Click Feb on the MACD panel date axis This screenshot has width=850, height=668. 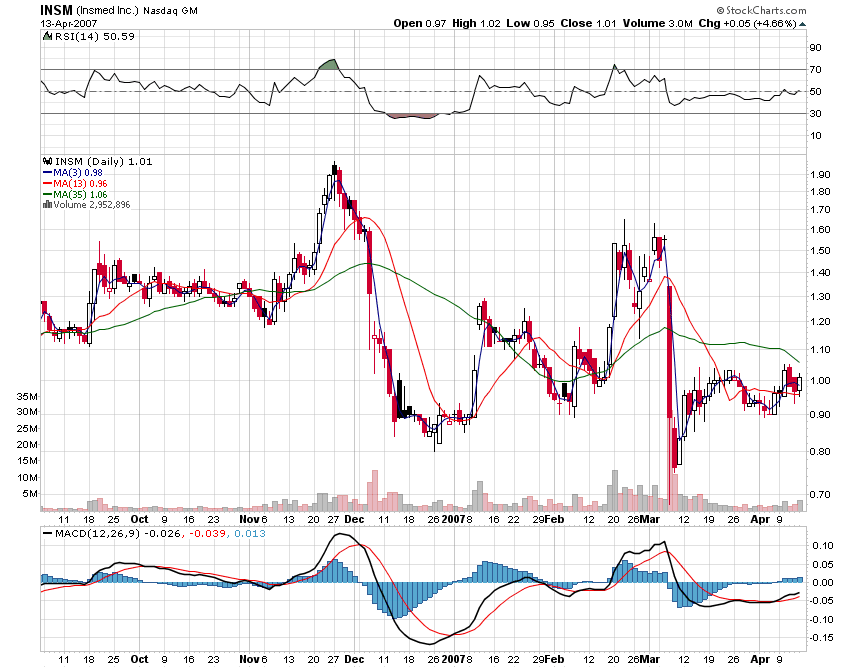[x=554, y=659]
